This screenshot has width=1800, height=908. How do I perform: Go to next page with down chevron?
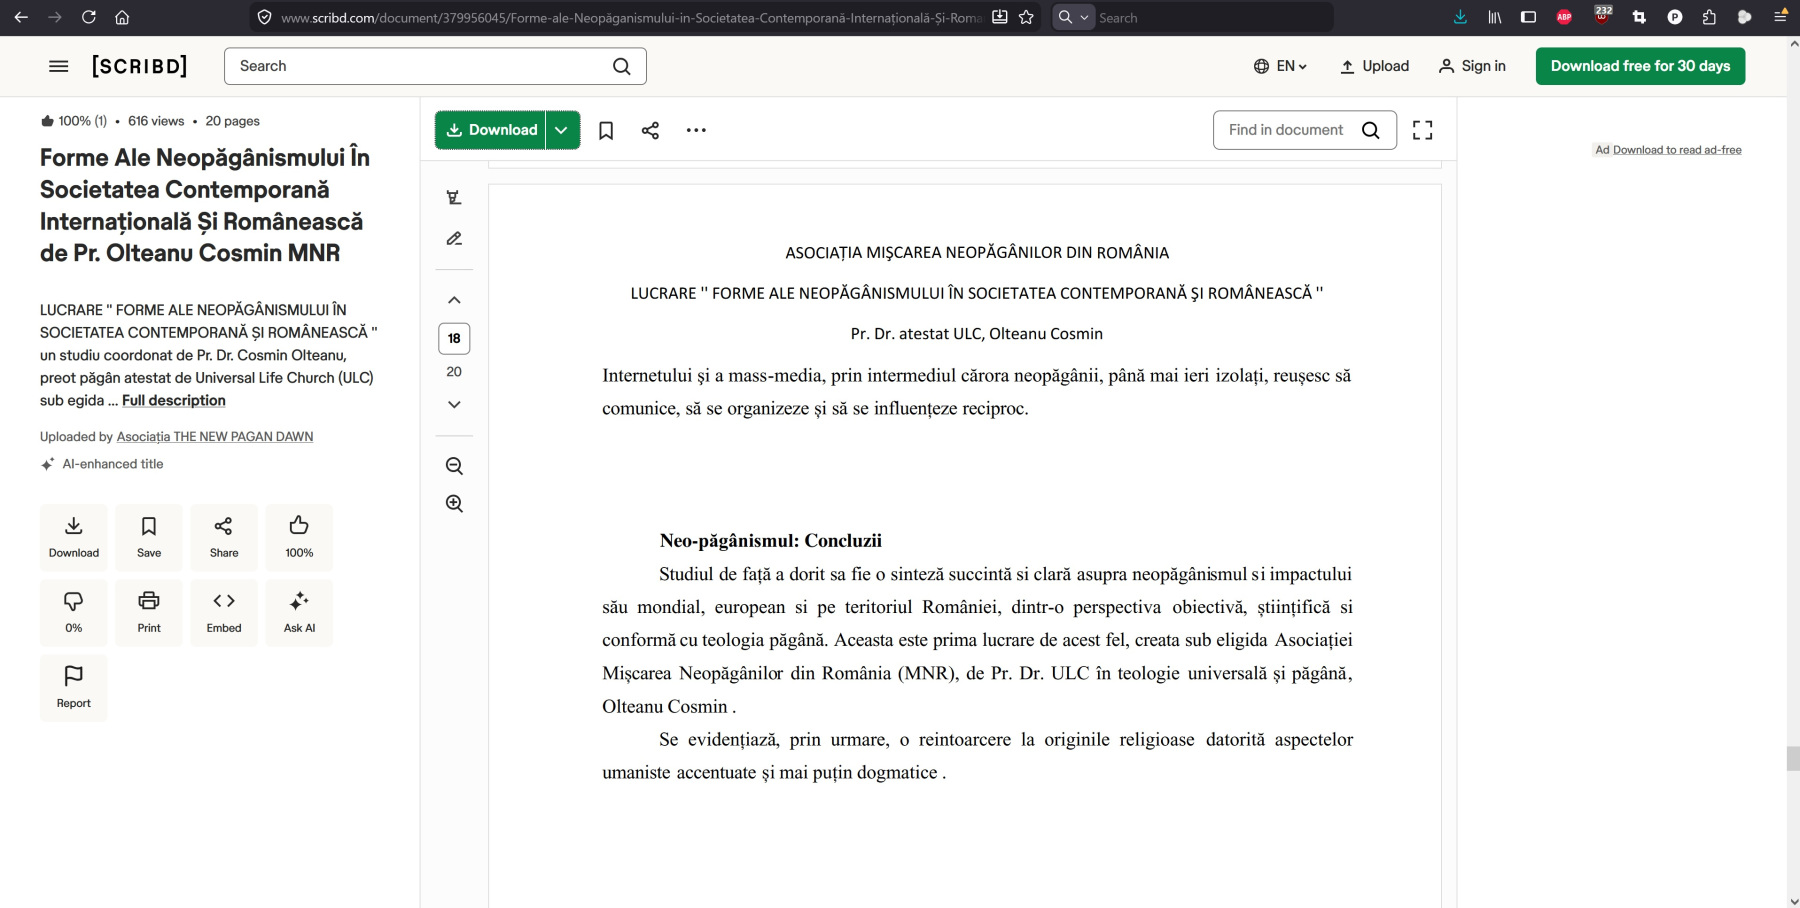[454, 405]
